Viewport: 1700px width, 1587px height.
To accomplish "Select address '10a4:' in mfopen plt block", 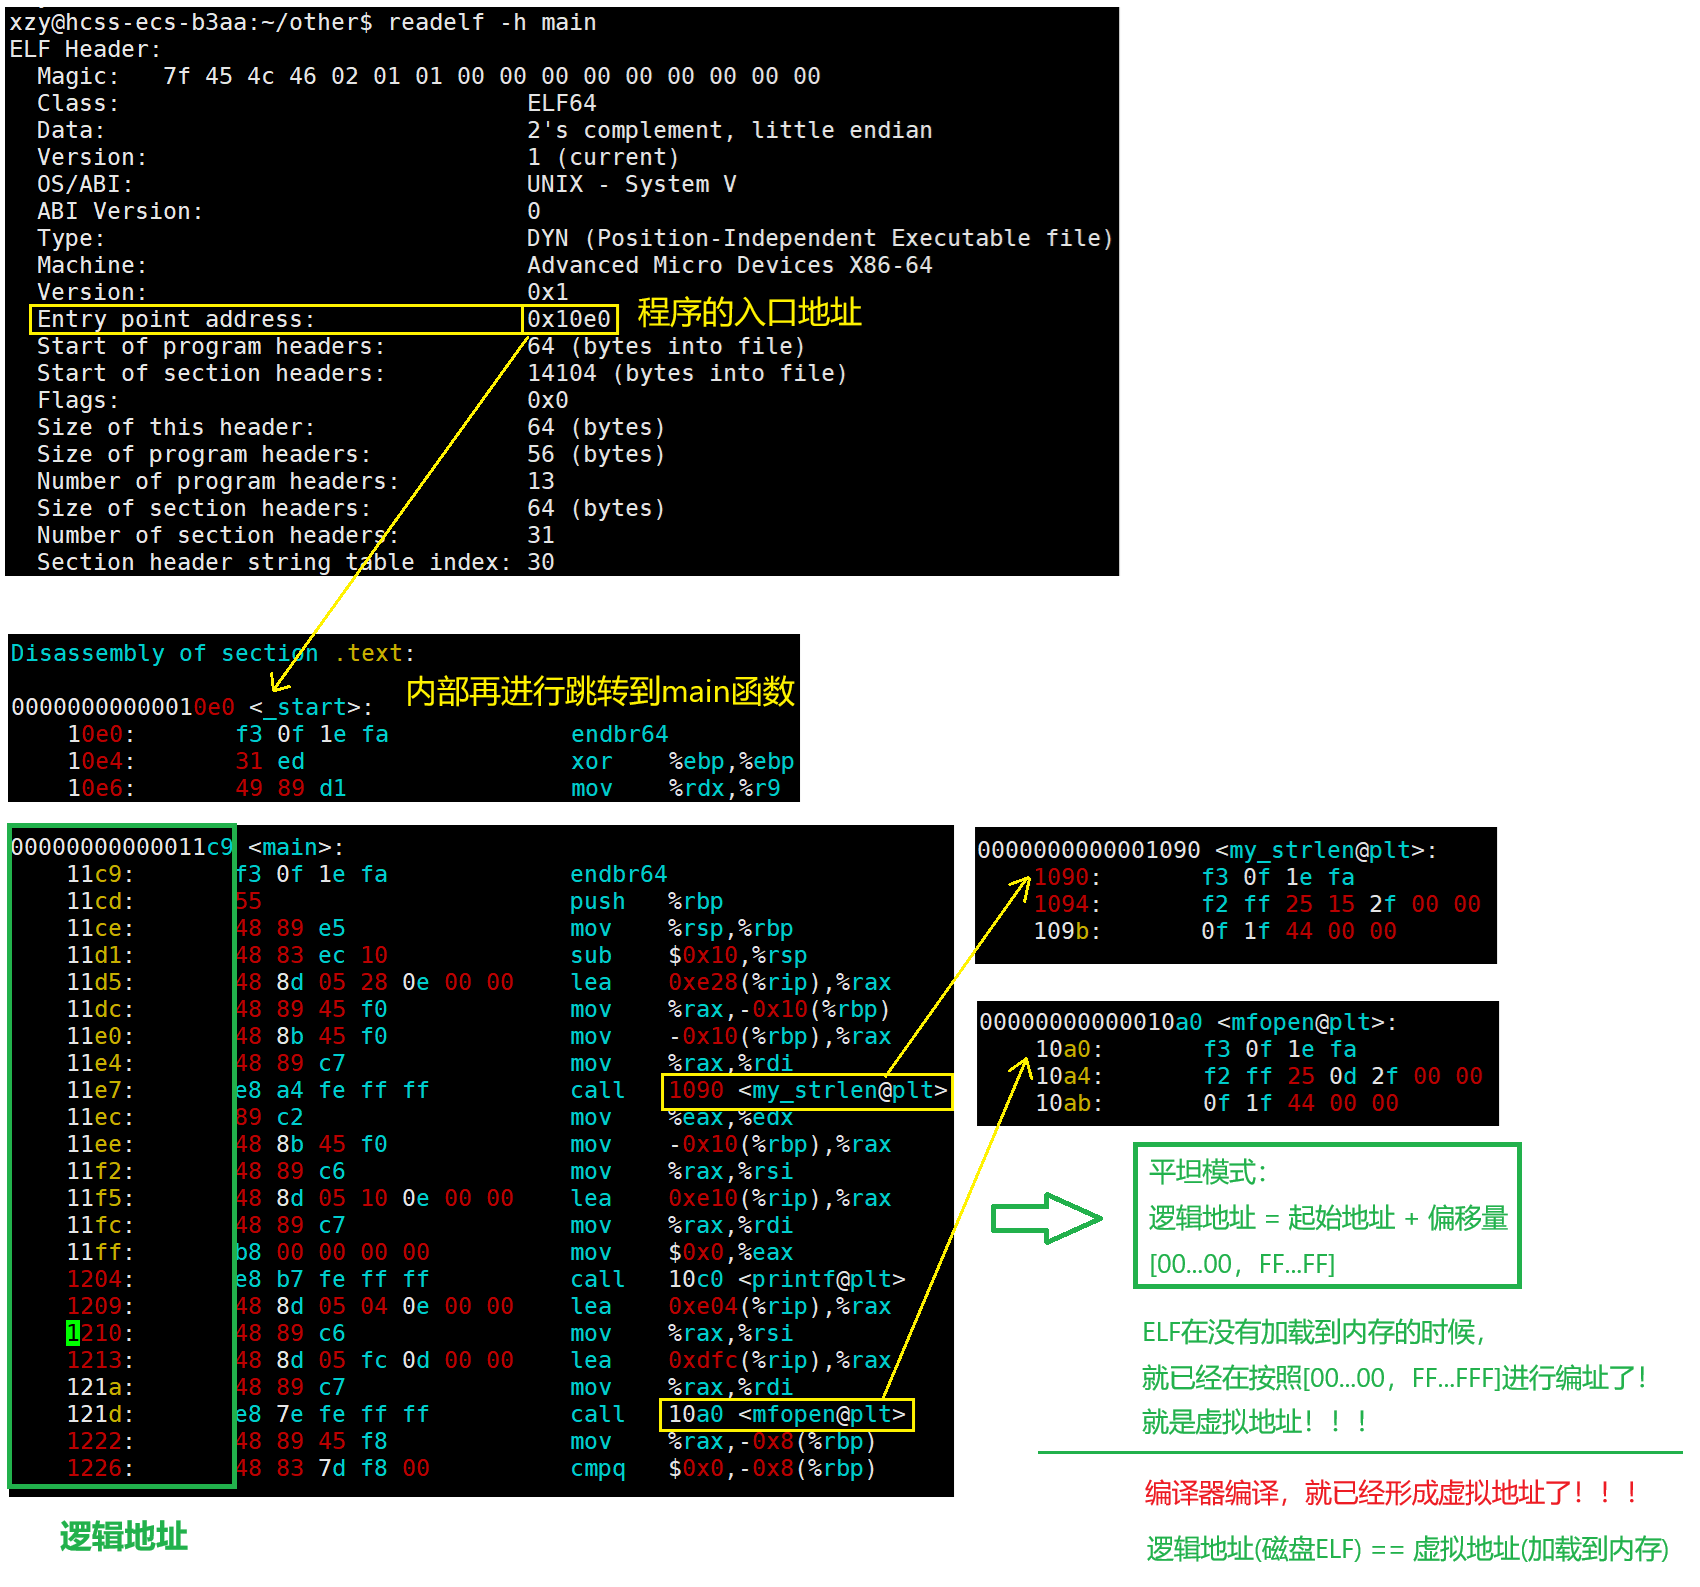I will 1069,1076.
